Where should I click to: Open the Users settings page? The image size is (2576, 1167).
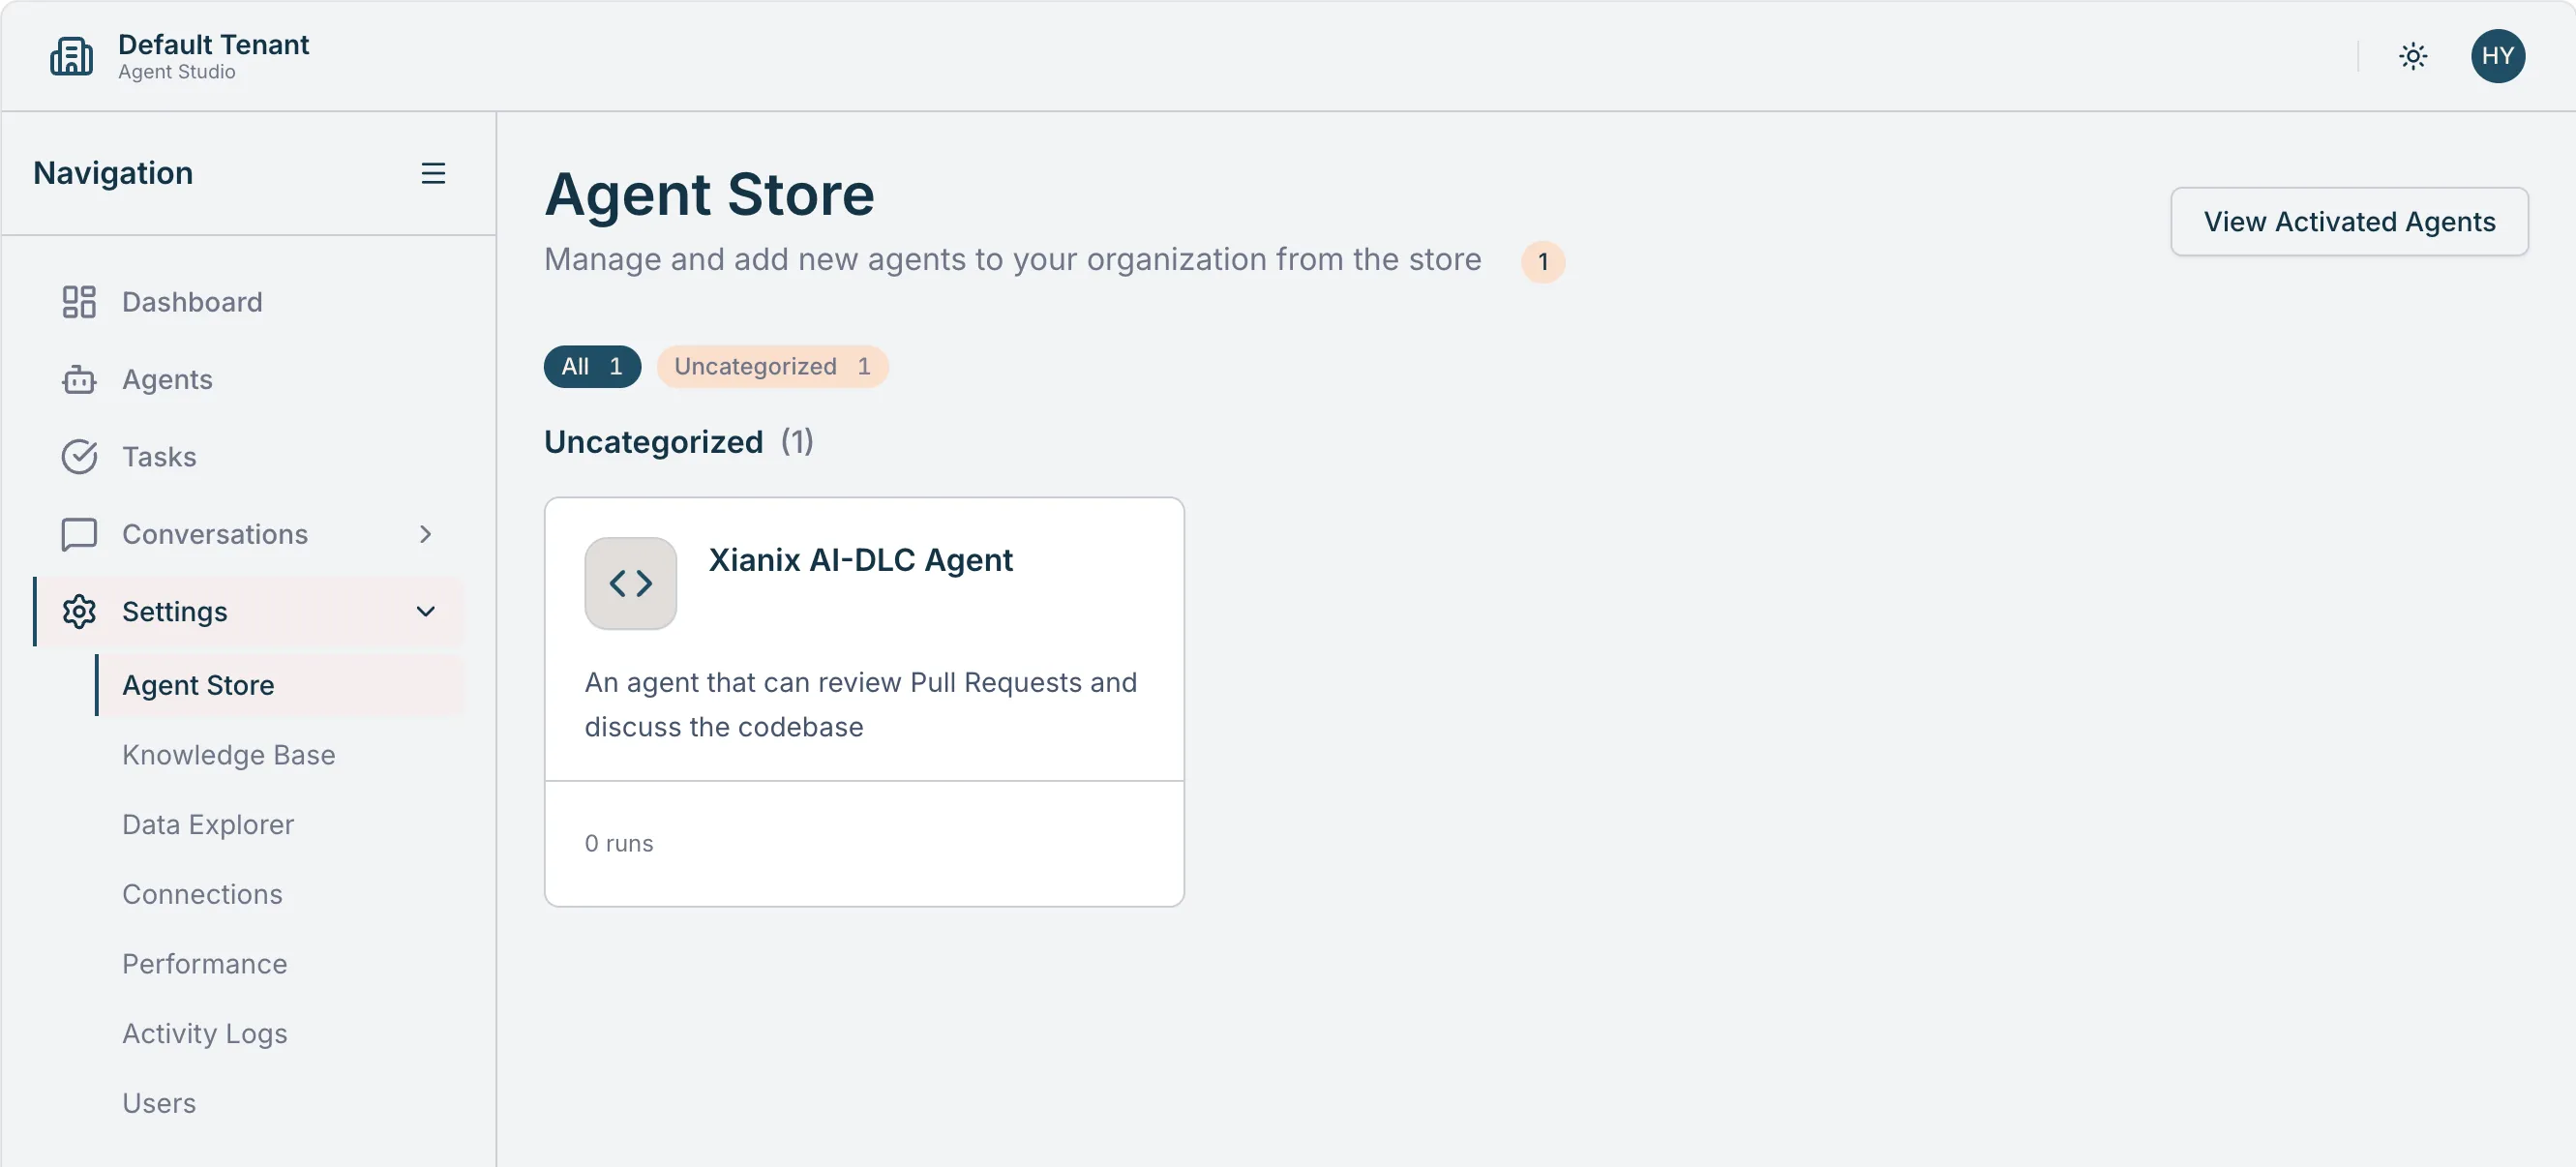click(280, 1103)
